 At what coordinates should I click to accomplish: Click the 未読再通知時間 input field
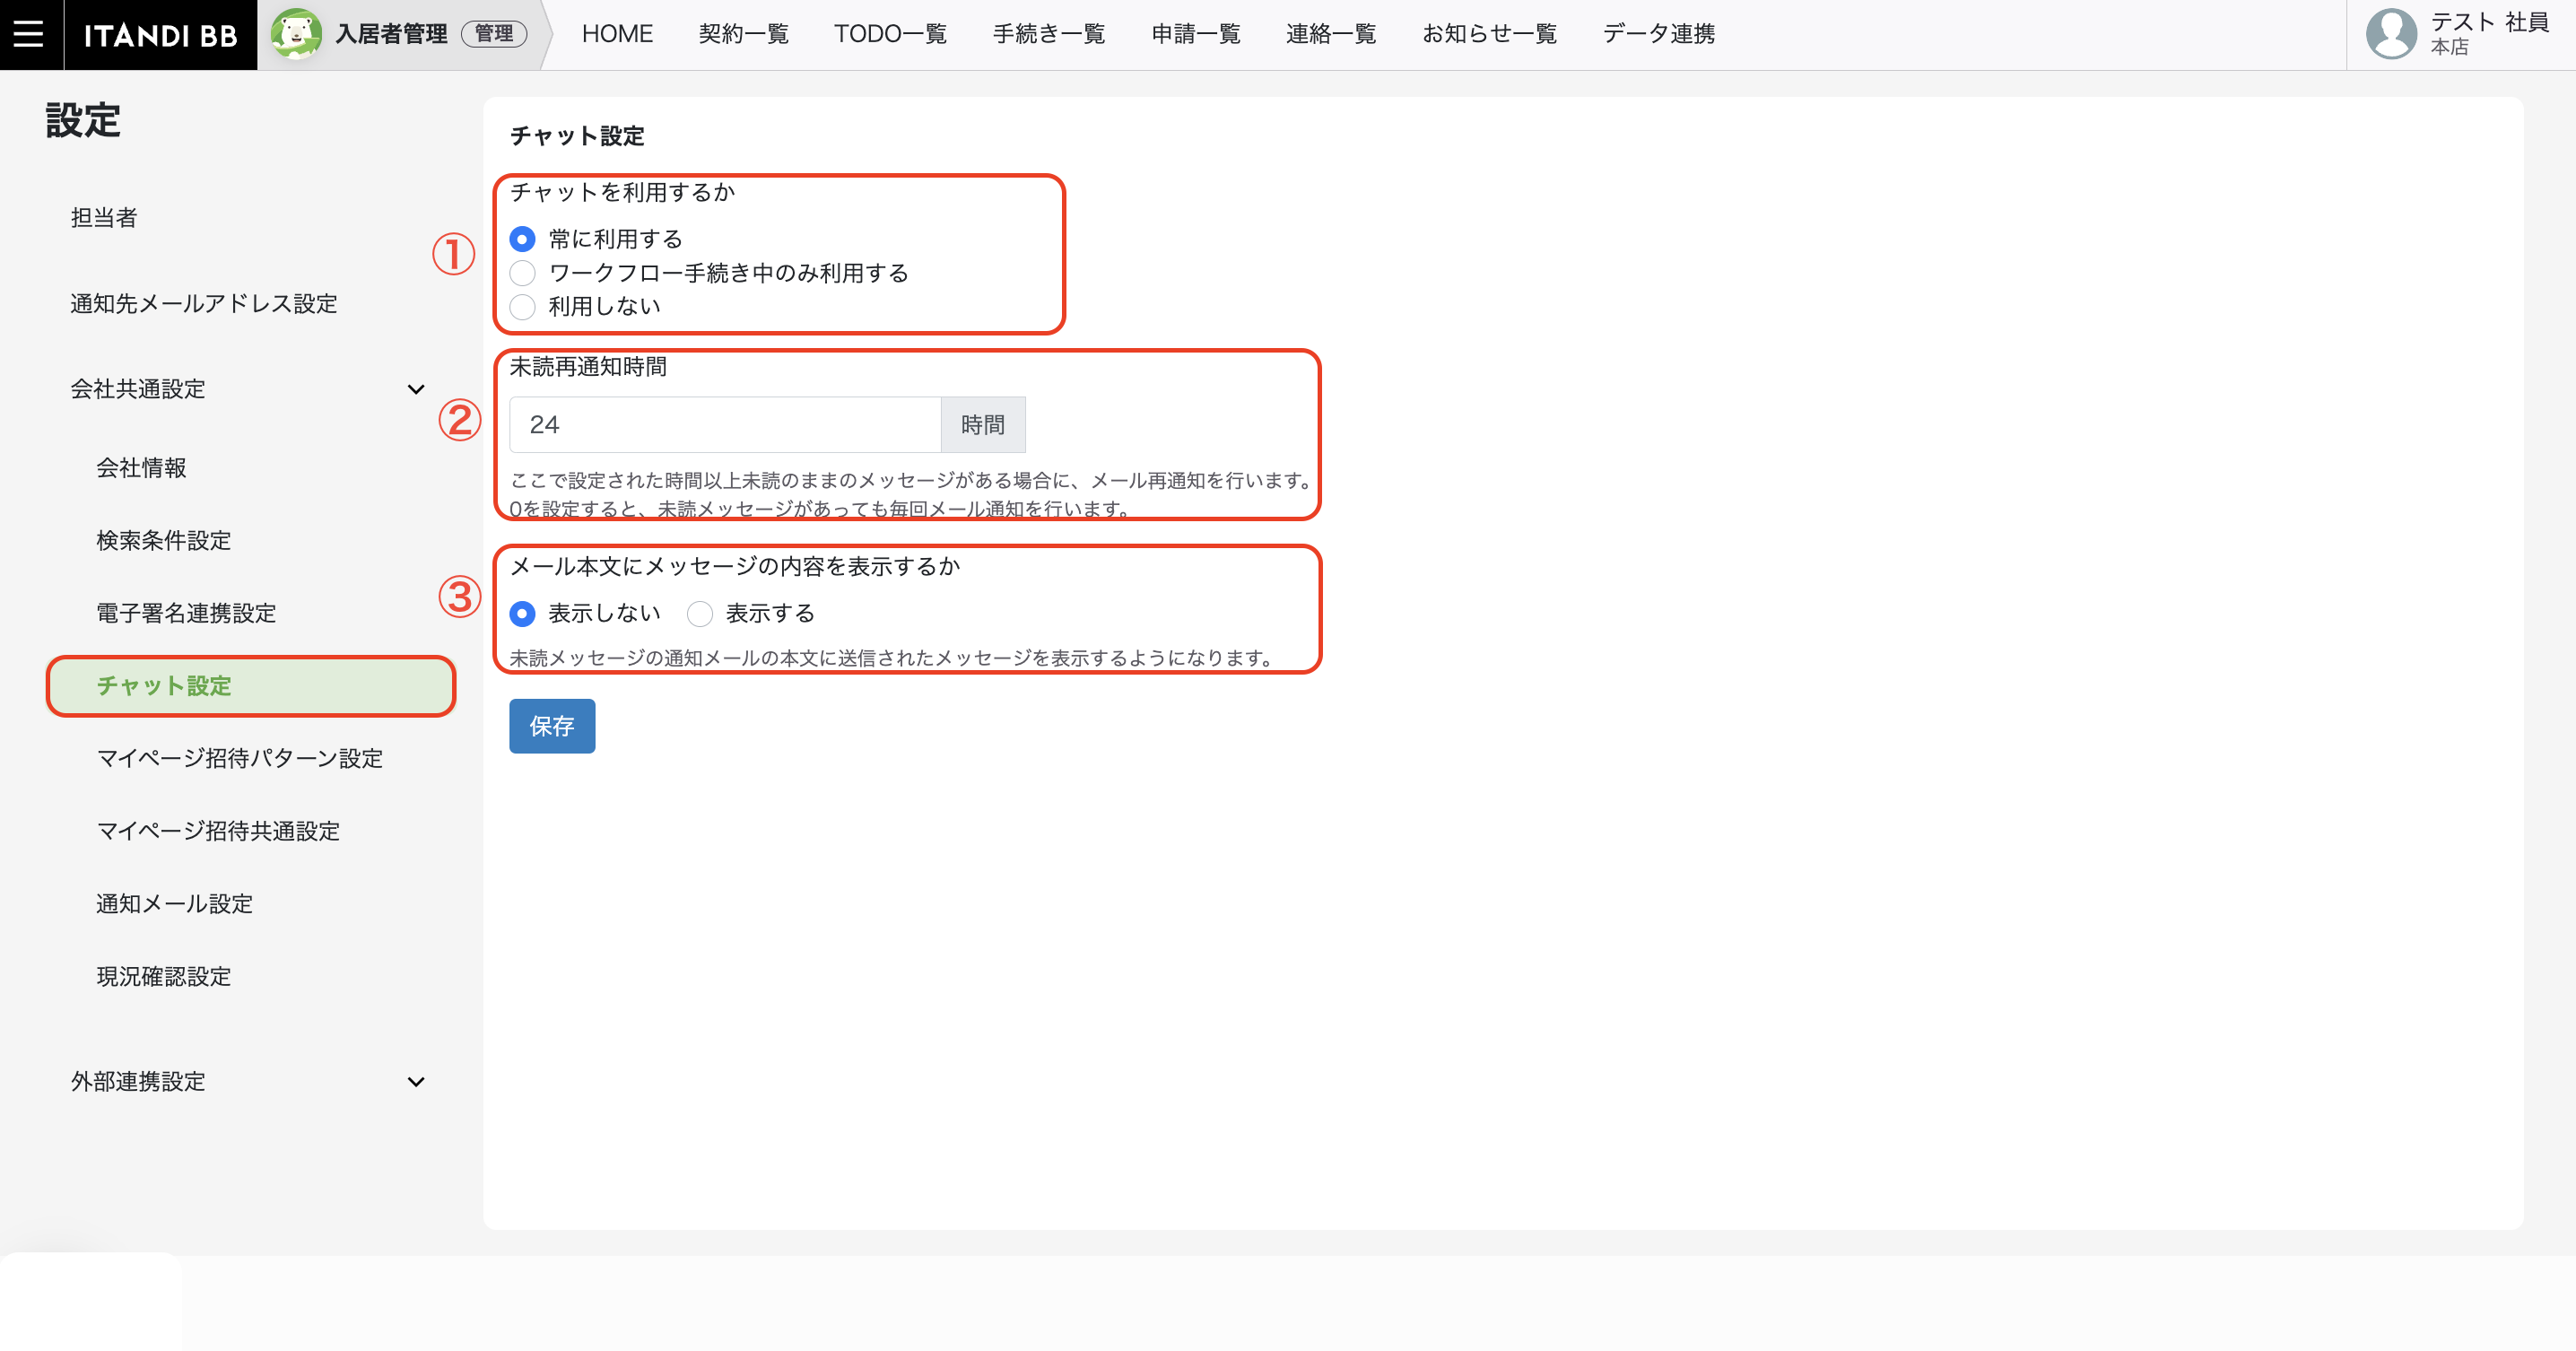725,425
